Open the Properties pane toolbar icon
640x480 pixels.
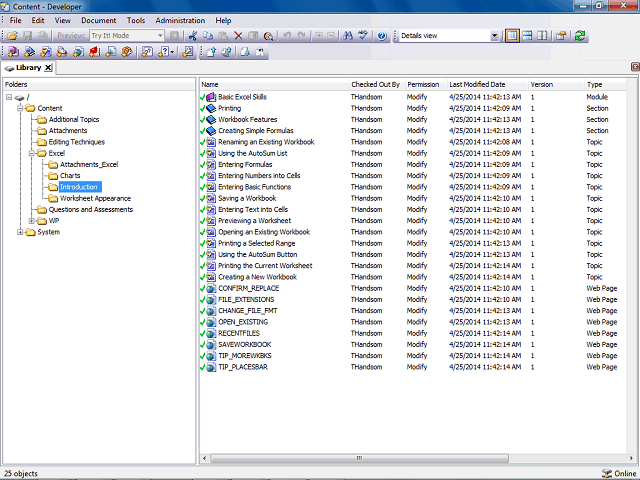561,36
